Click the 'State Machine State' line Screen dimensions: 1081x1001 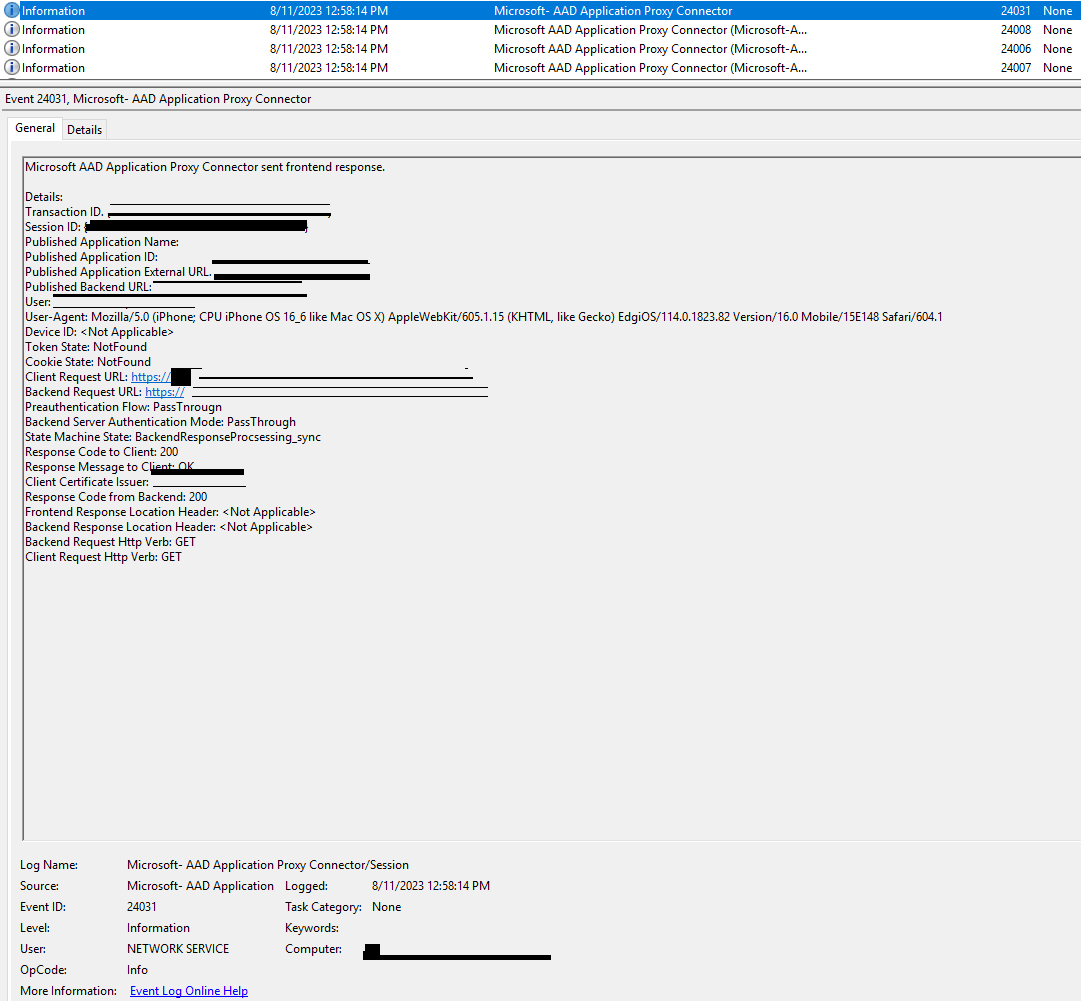click(173, 437)
